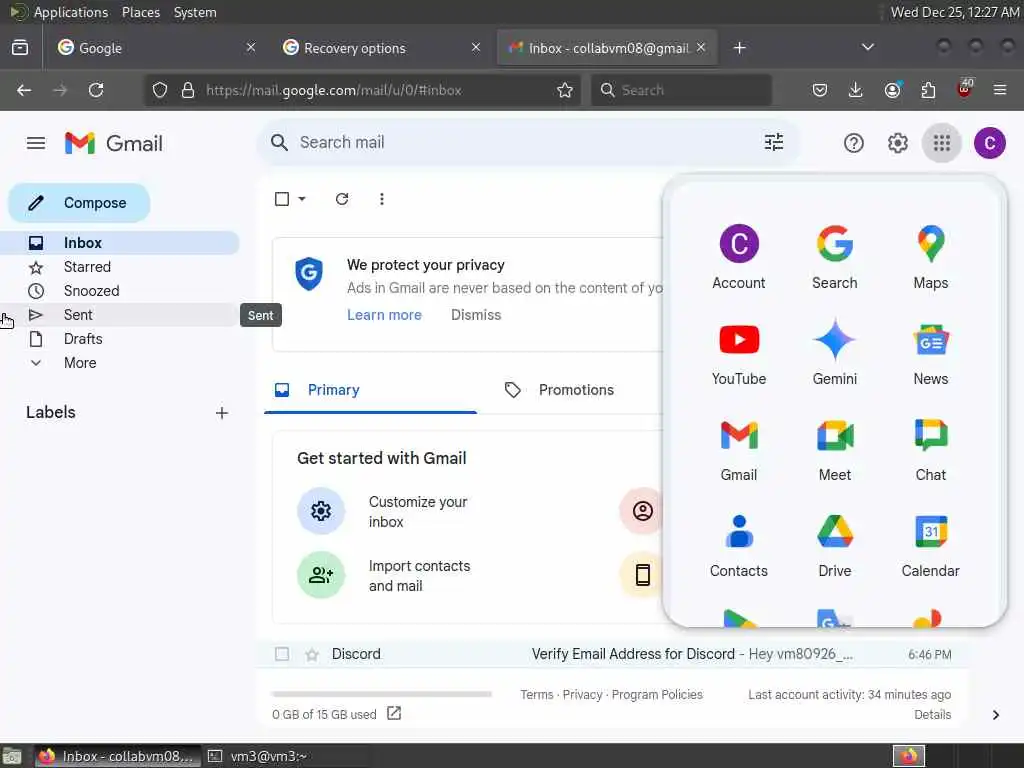Open the Places menu
Viewport: 1024px width, 768px height.
point(141,12)
